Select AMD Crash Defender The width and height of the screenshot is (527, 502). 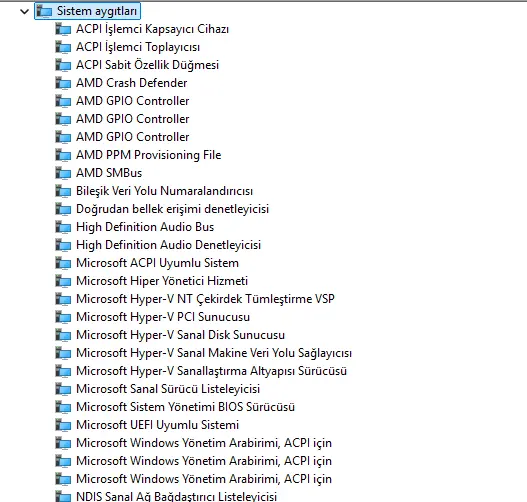click(x=131, y=83)
